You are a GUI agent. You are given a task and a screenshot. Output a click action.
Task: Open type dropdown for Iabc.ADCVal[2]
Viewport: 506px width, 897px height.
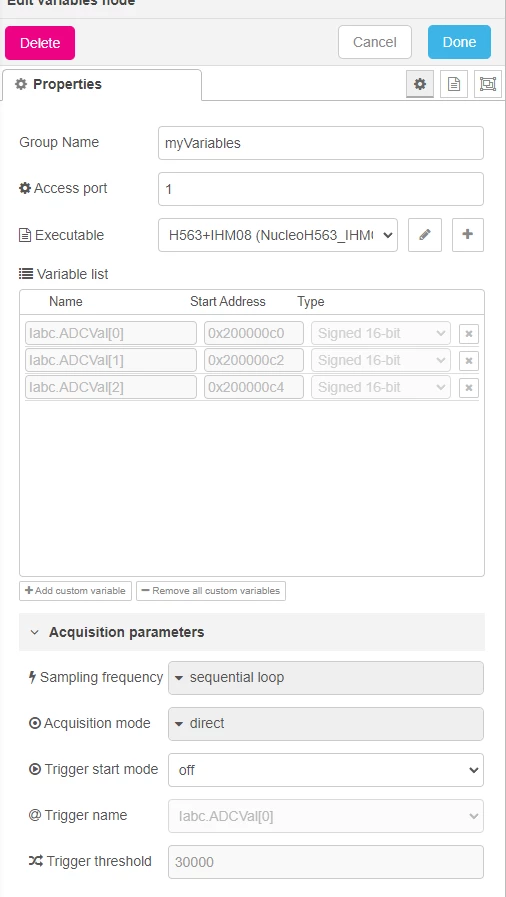point(381,387)
